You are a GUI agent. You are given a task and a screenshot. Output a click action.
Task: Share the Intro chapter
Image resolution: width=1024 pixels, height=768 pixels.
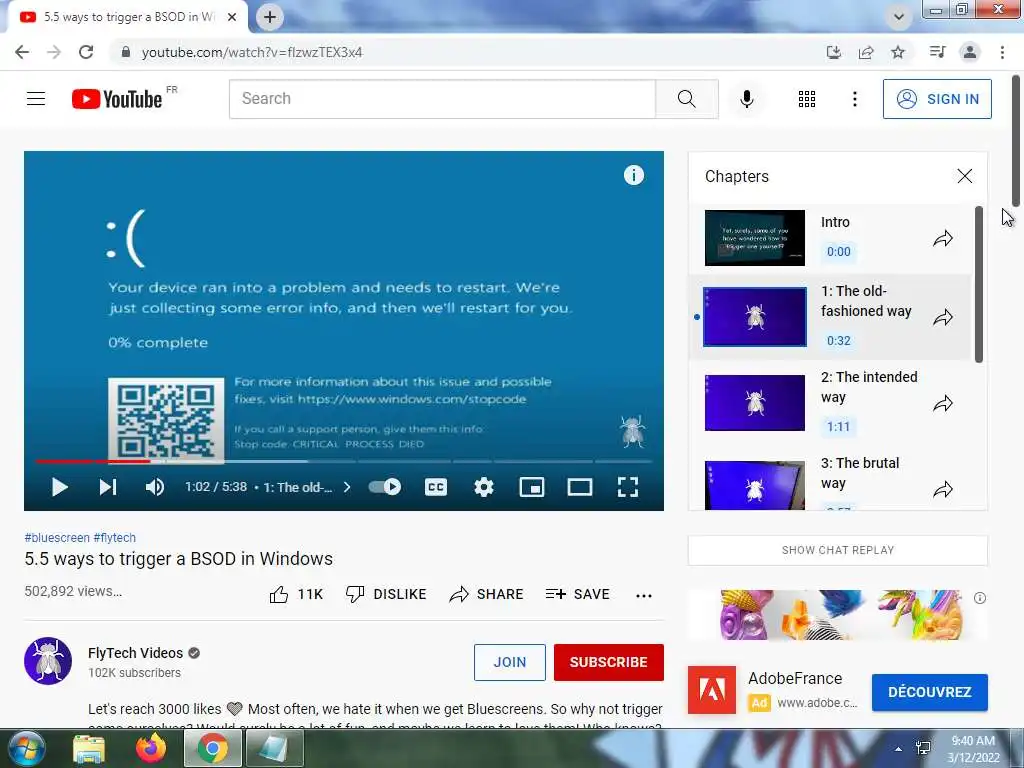point(943,238)
